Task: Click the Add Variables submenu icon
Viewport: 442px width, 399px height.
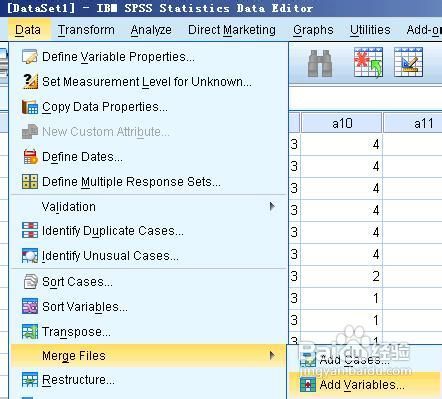Action: tap(308, 385)
